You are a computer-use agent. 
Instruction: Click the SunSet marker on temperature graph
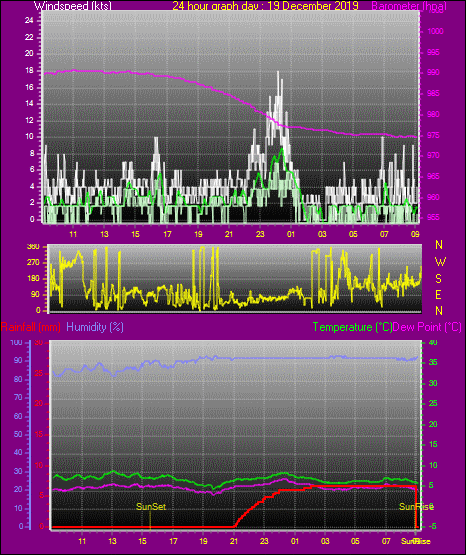(x=151, y=507)
